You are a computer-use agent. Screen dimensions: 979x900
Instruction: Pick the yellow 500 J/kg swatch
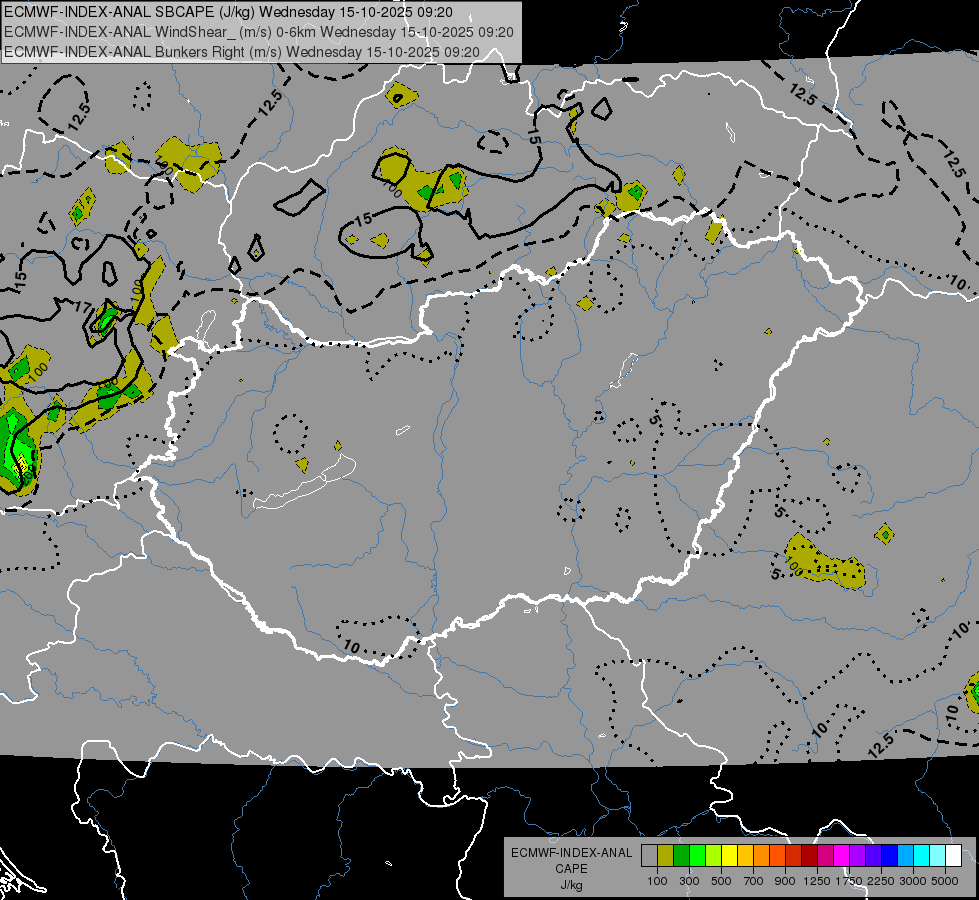click(729, 856)
